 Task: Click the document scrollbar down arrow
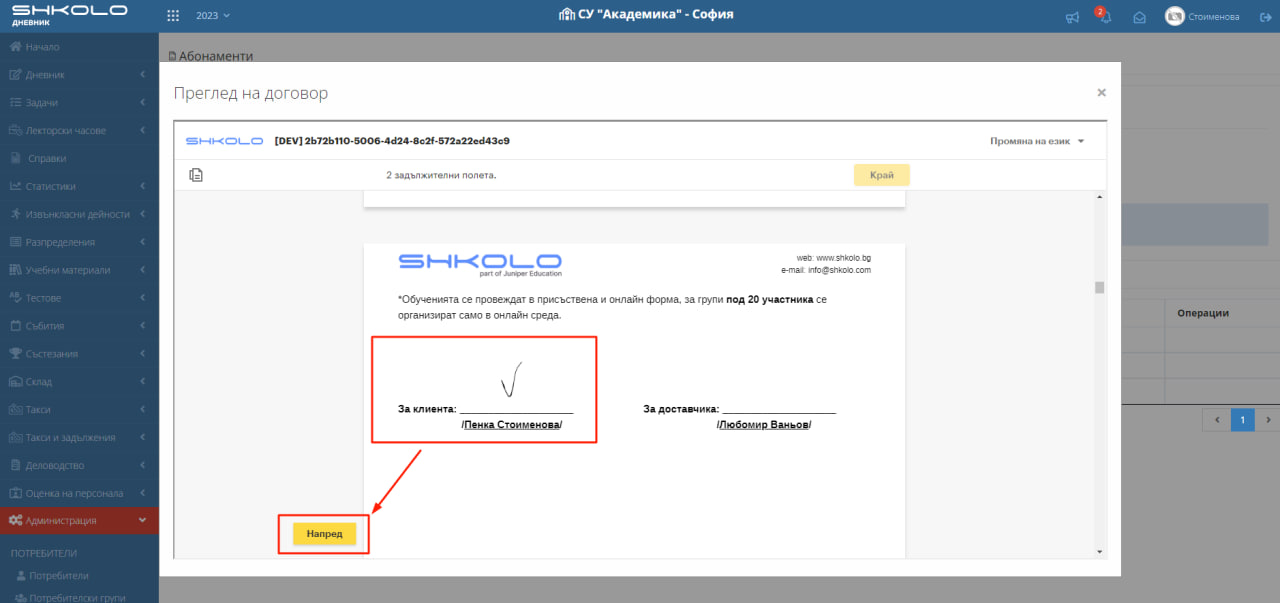point(1100,551)
